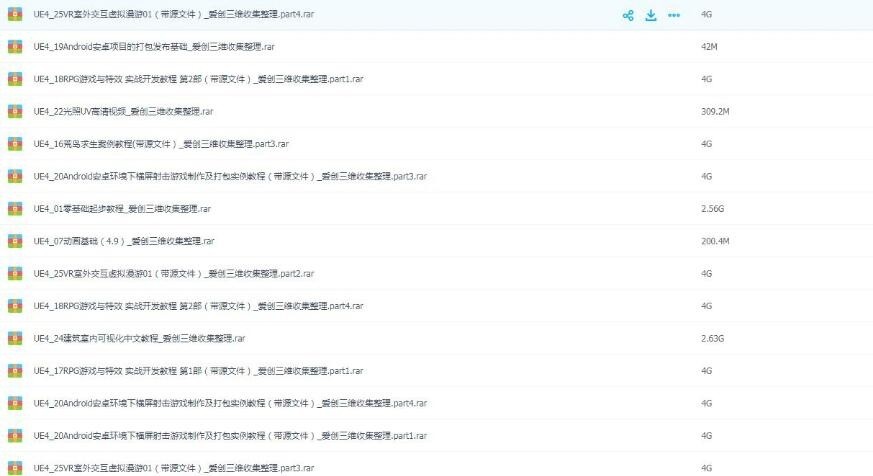This screenshot has height=476, width=873.
Task: Click the share icon on UE4_25VR part4.rar row
Action: click(x=628, y=15)
